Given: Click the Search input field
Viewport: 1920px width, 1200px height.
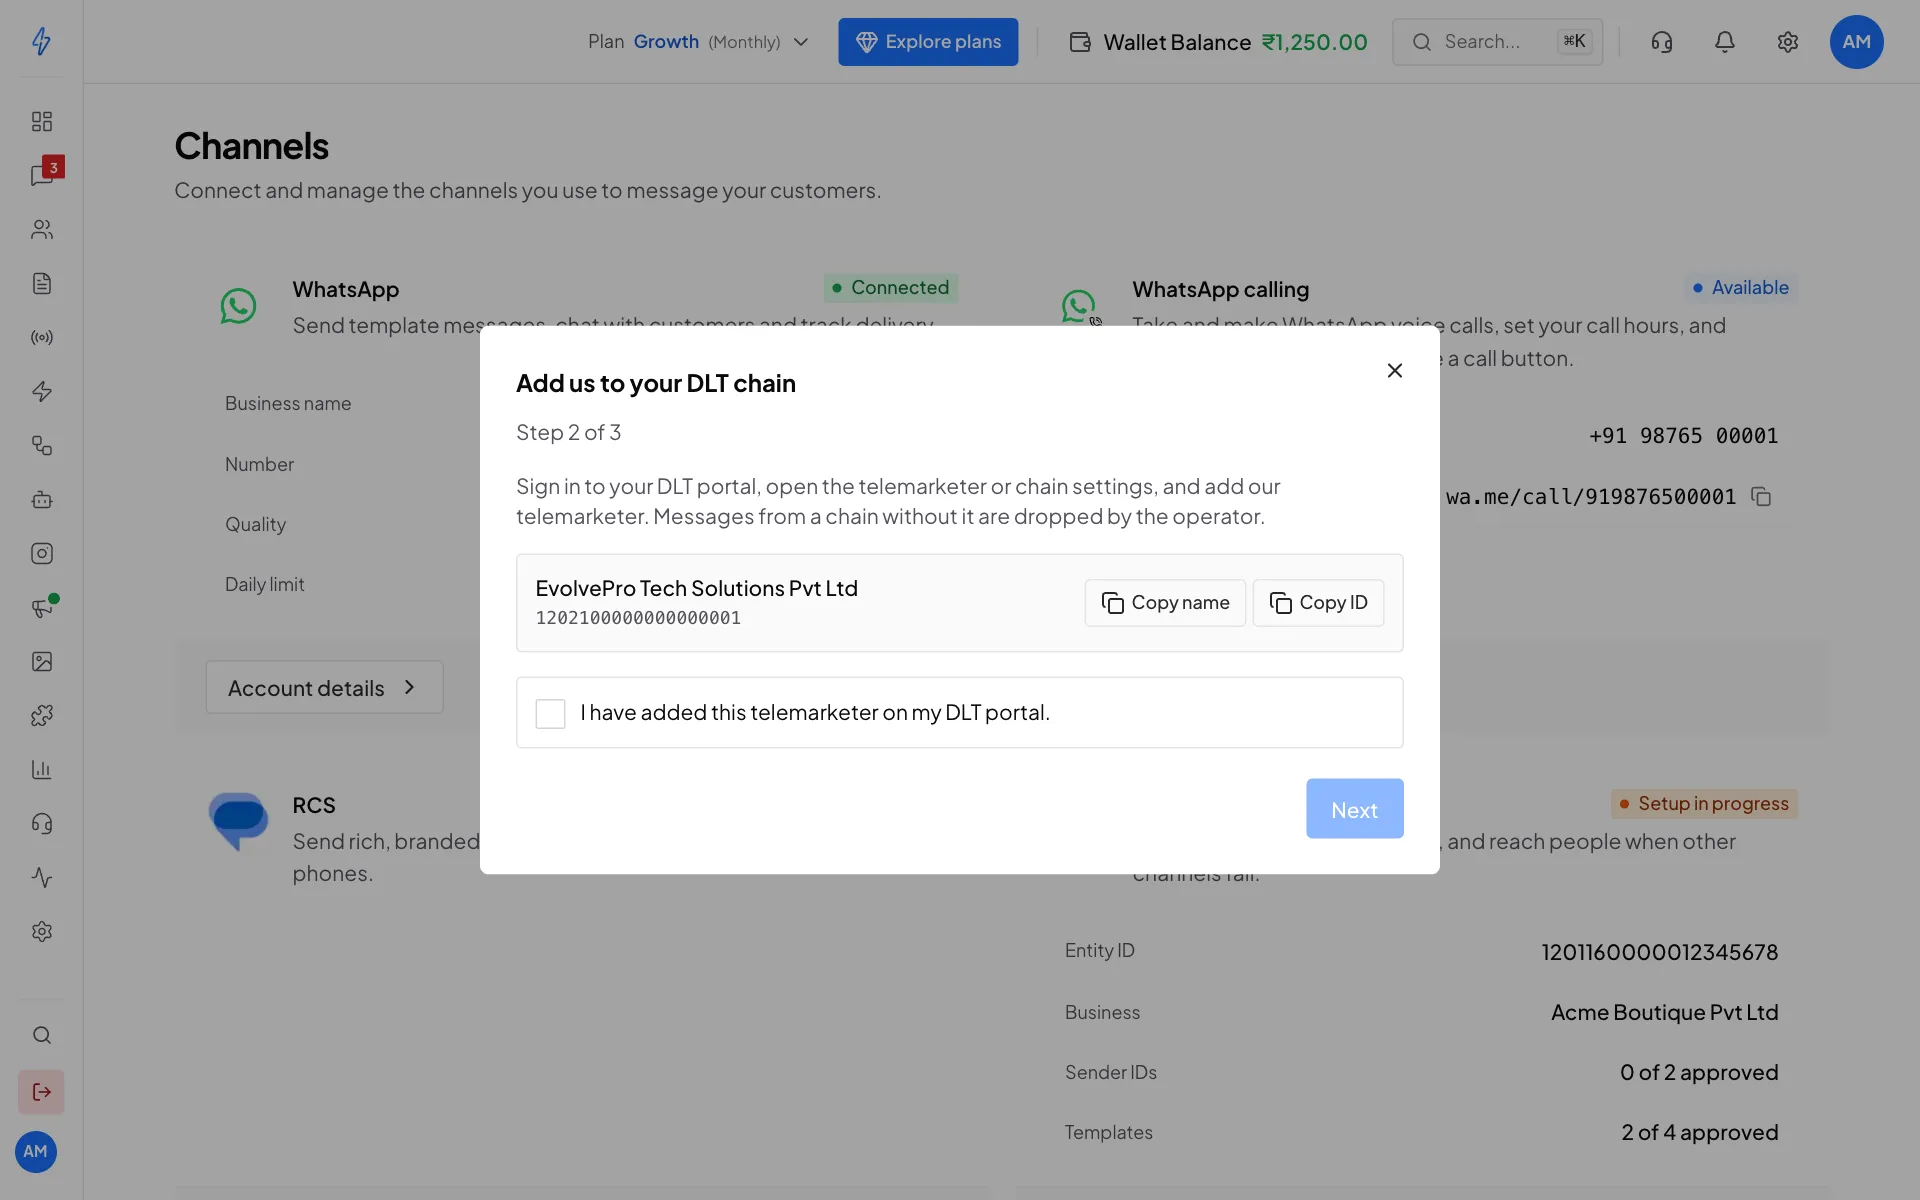Looking at the screenshot, I should pyautogui.click(x=1497, y=42).
